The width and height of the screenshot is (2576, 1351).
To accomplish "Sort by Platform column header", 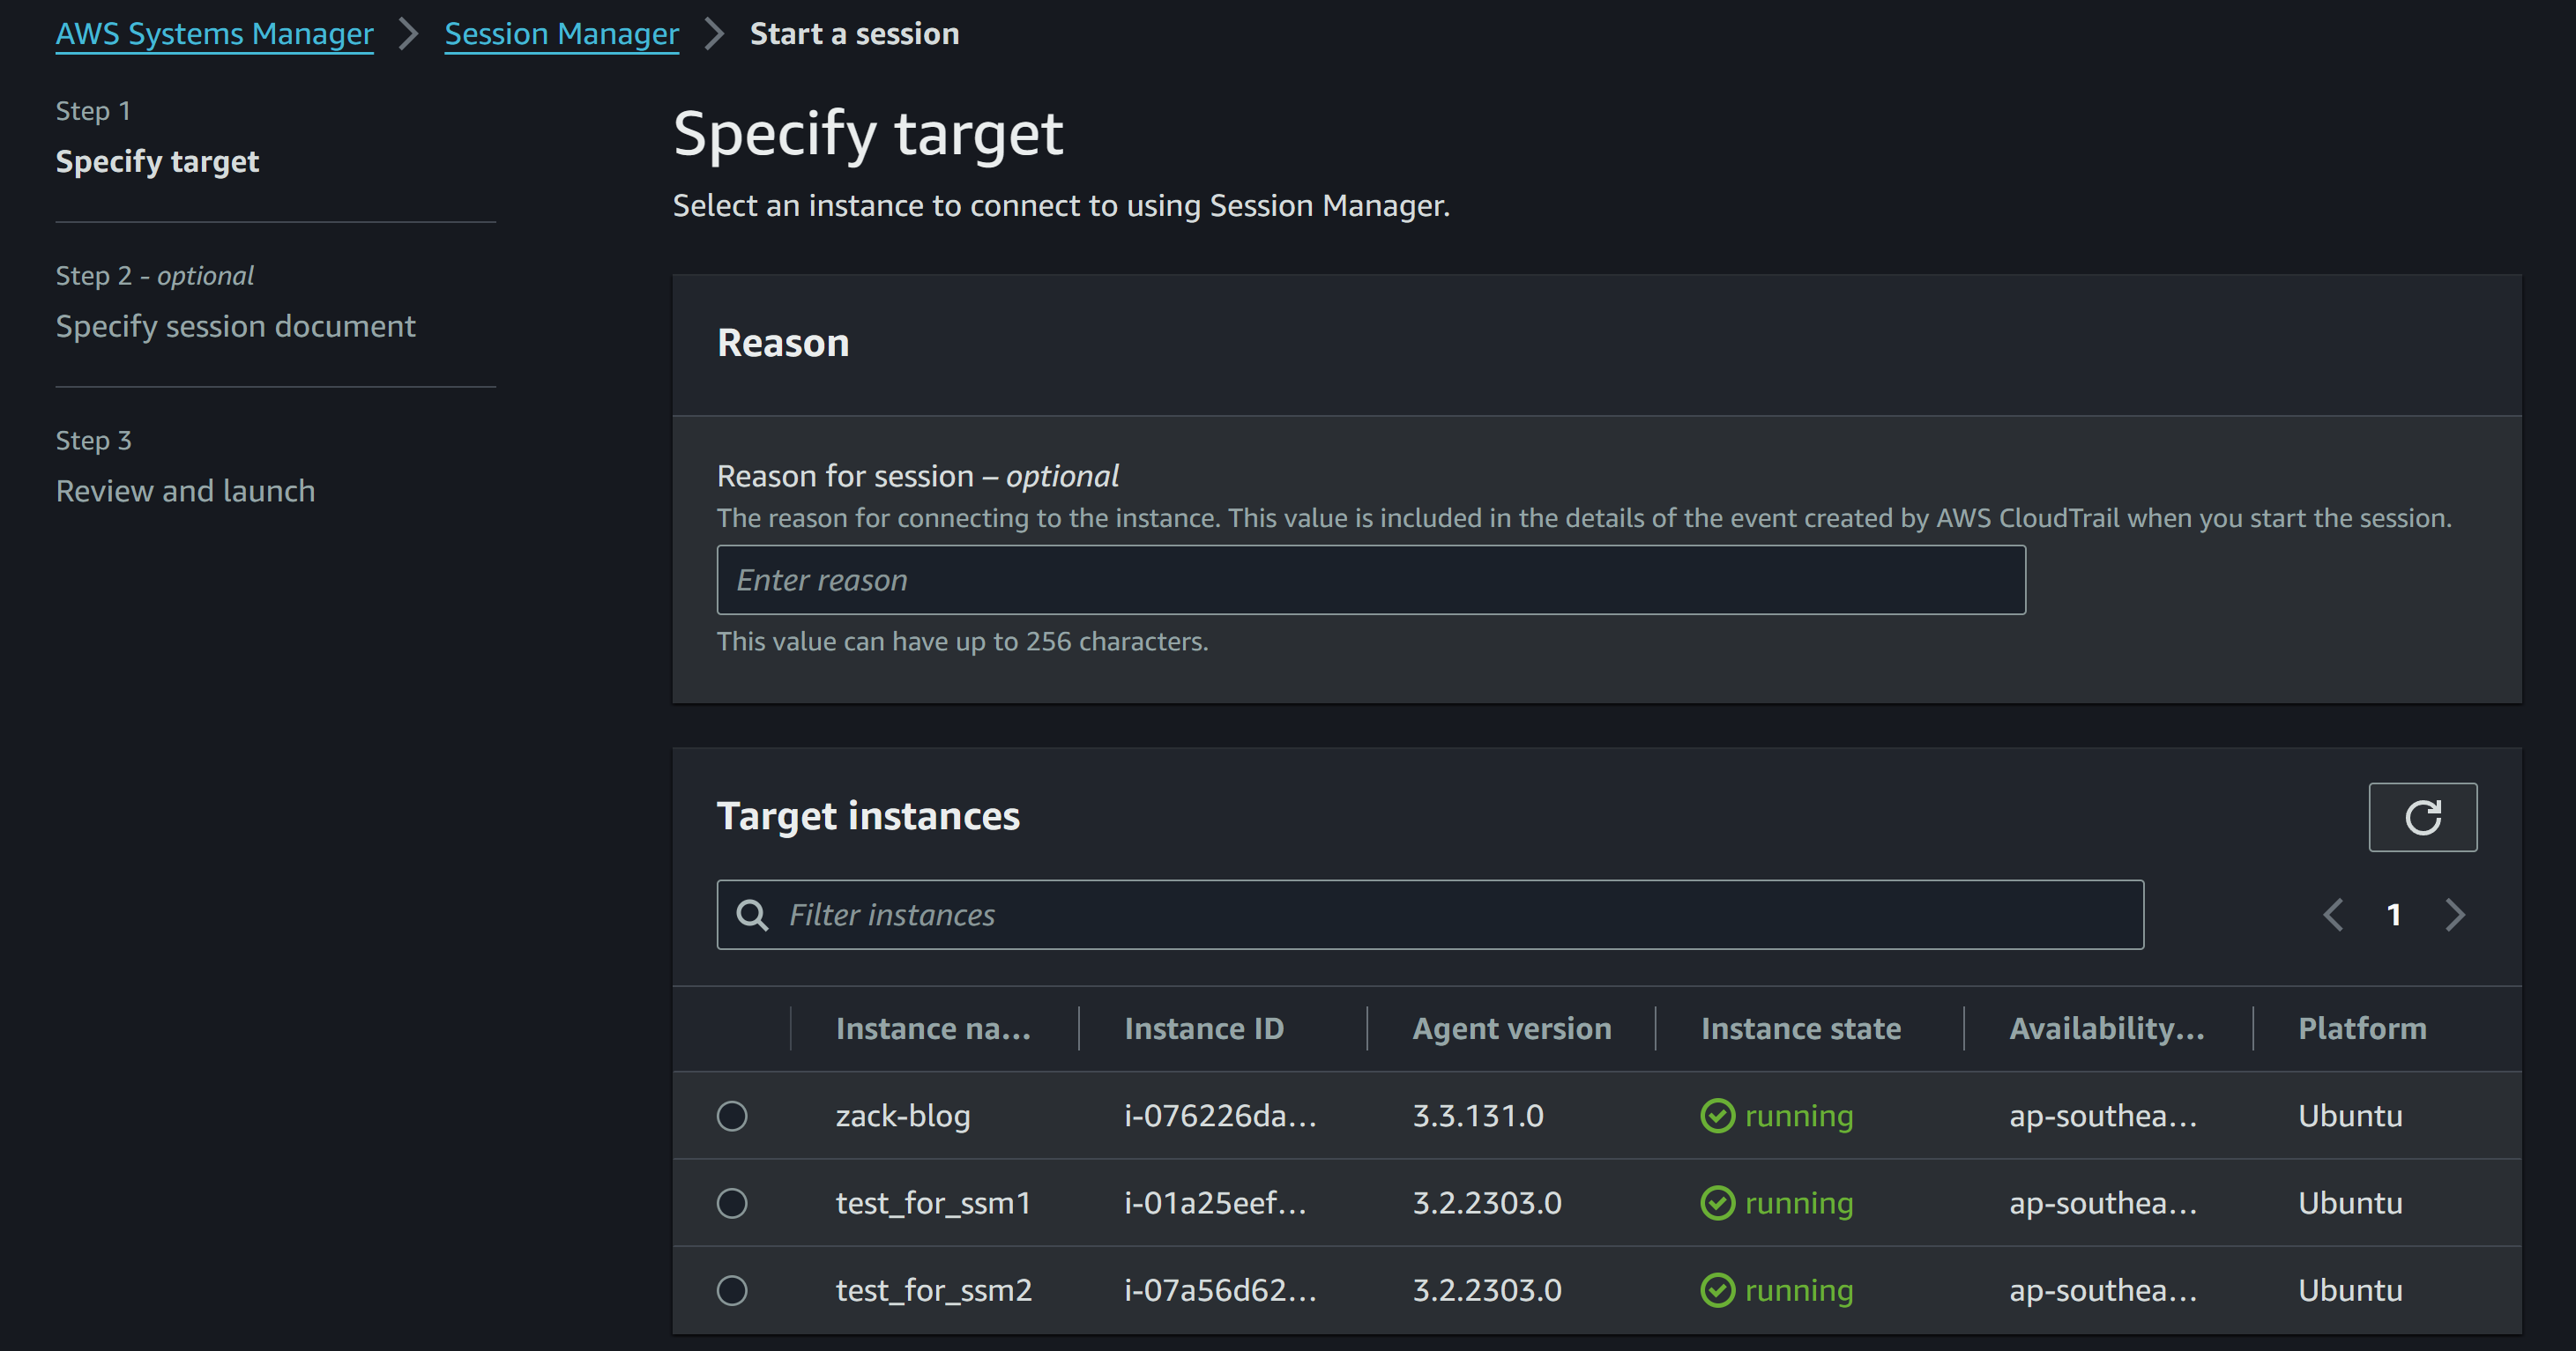I will point(2362,1029).
